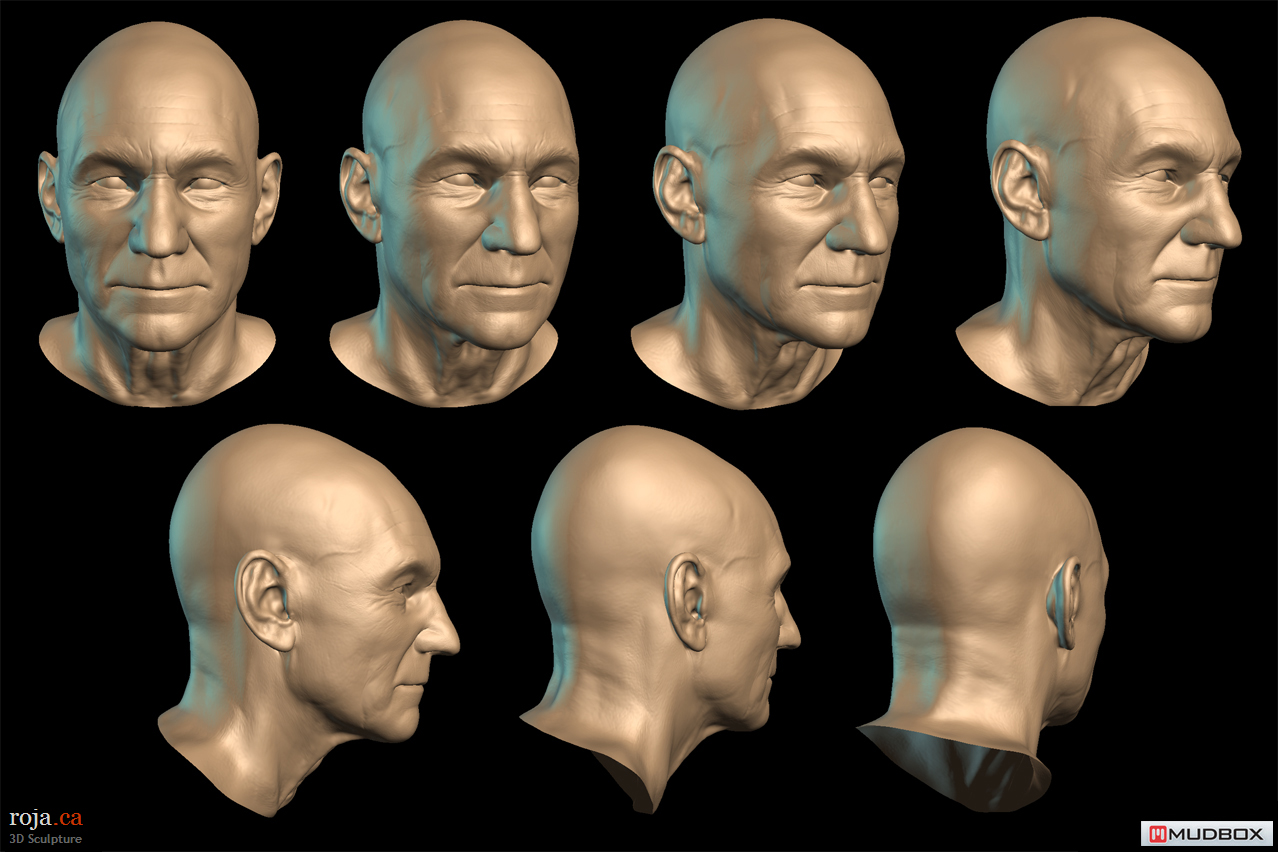This screenshot has height=852, width=1278.
Task: Select the bottom-left side profile head render
Action: [308, 620]
